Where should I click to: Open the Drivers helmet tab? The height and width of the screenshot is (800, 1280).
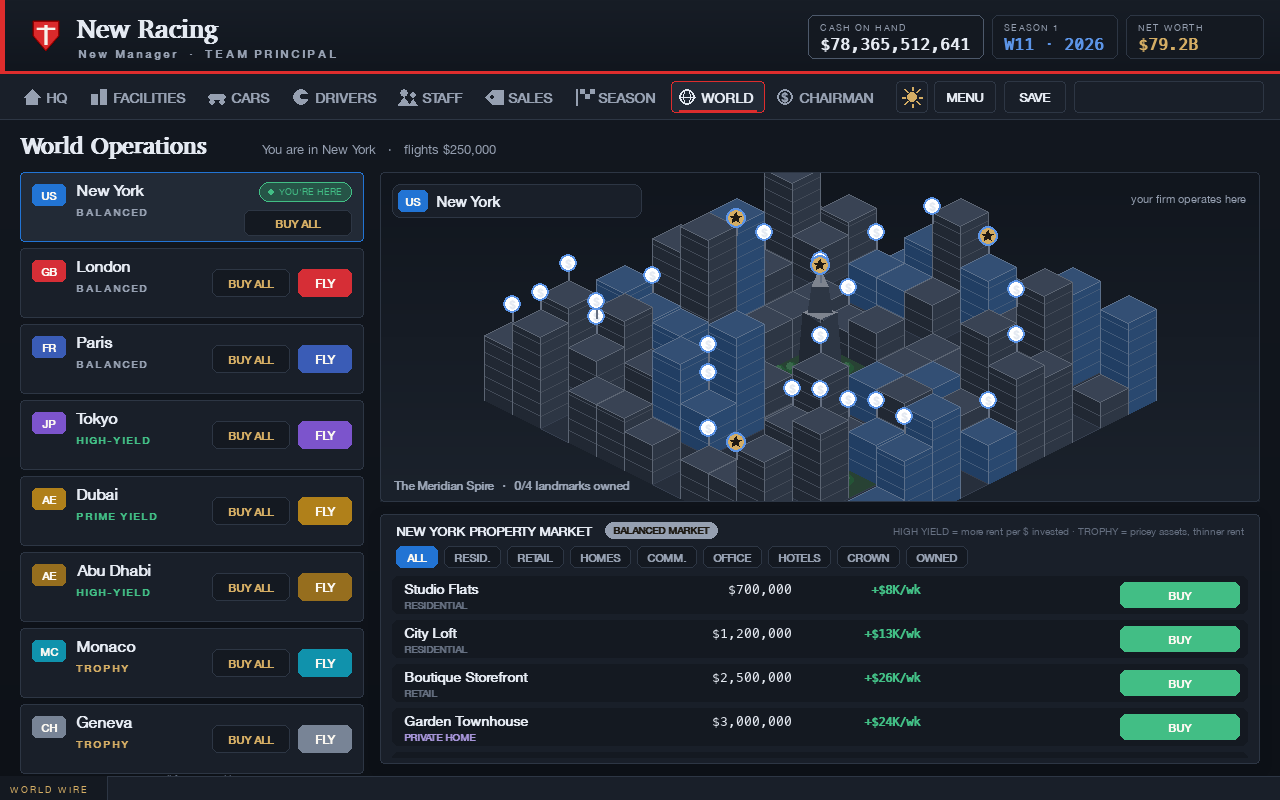[x=334, y=97]
